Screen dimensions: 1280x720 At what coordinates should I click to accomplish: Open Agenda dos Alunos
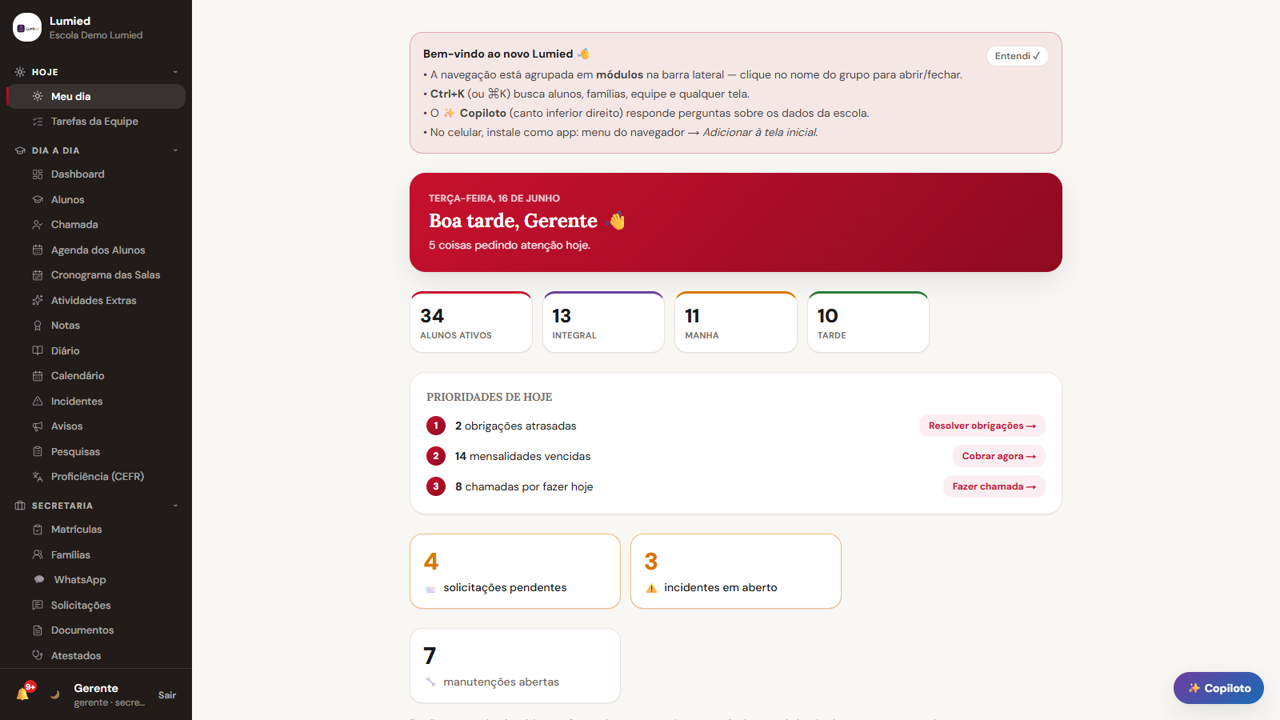(x=96, y=250)
